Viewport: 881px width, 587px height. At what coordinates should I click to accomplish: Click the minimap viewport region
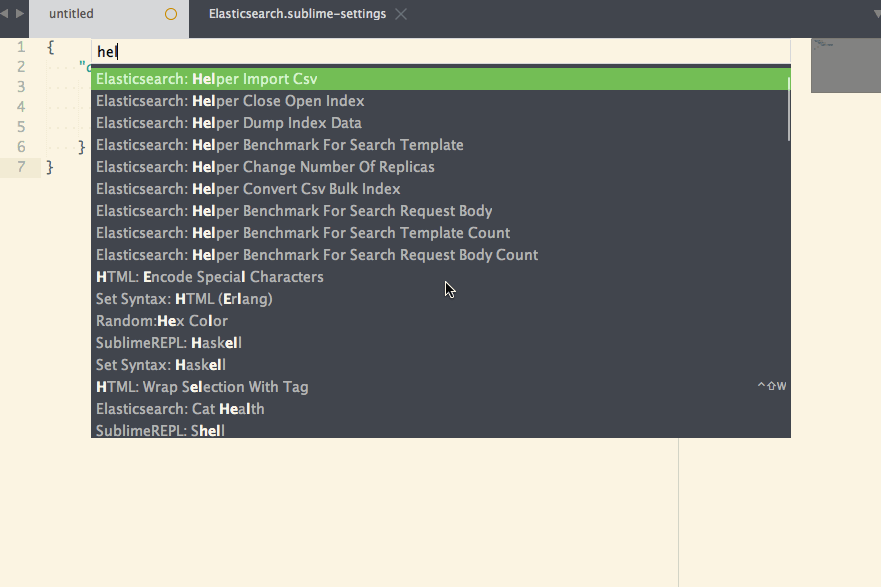pos(846,66)
